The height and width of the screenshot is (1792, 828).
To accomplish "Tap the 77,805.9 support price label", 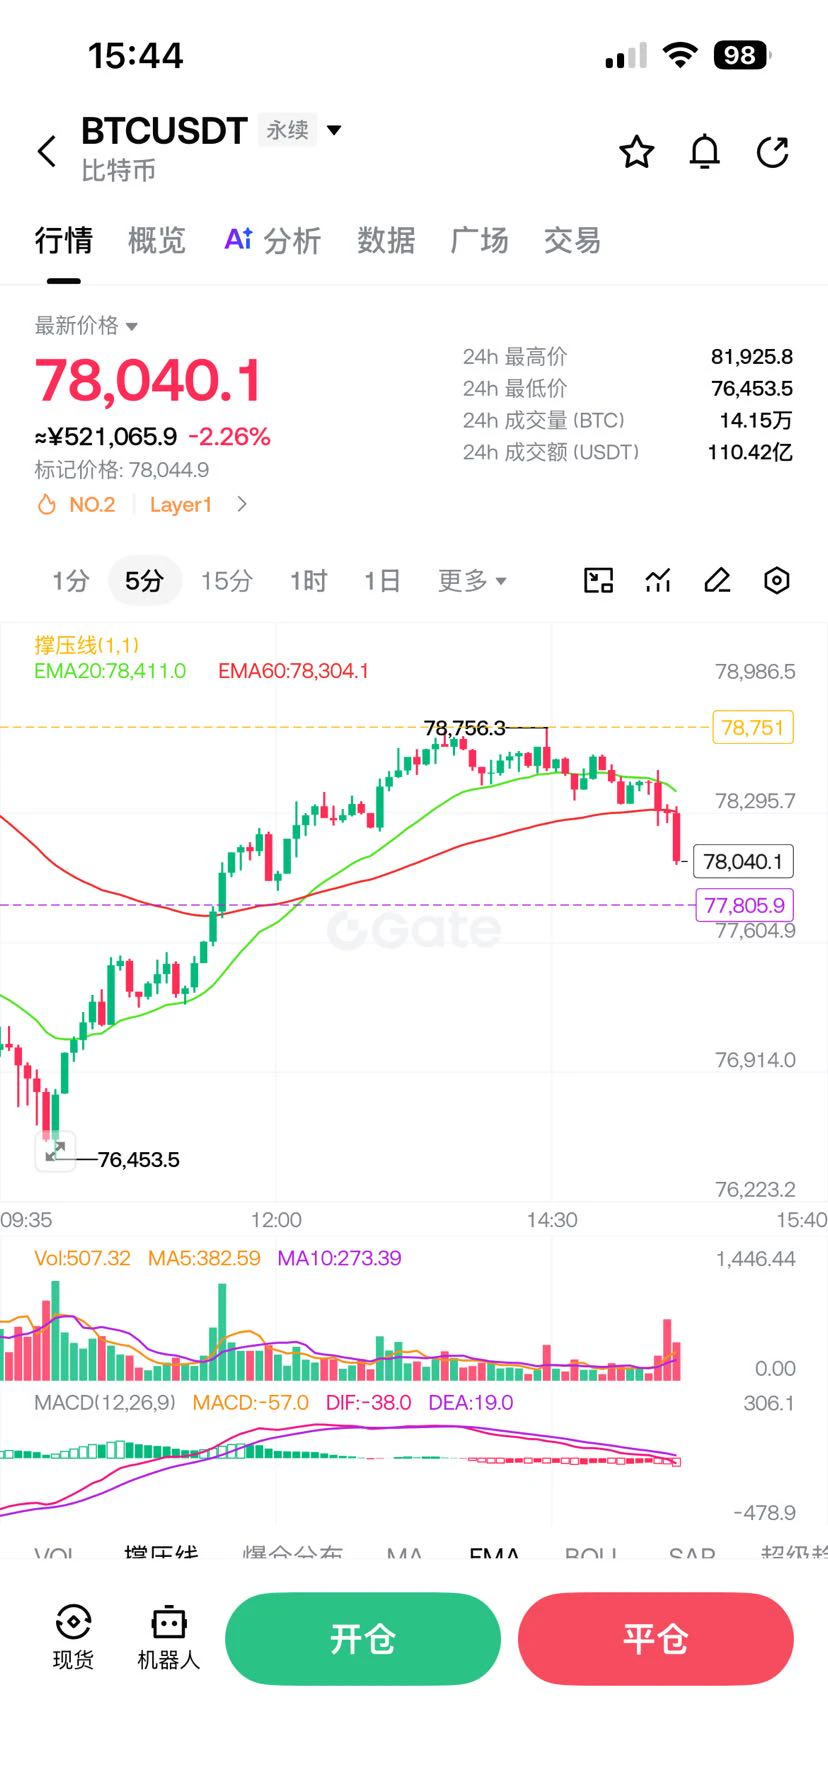I will pyautogui.click(x=745, y=905).
